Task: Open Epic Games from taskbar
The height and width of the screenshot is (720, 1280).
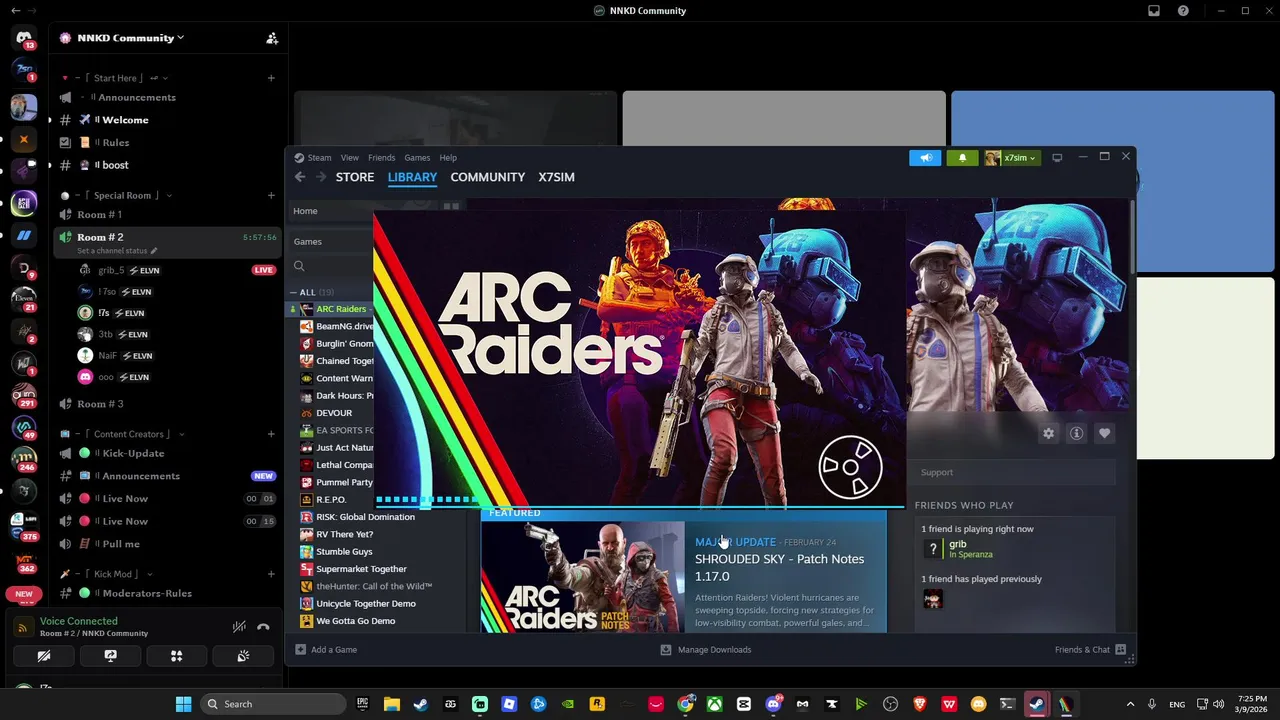Action: 362,704
